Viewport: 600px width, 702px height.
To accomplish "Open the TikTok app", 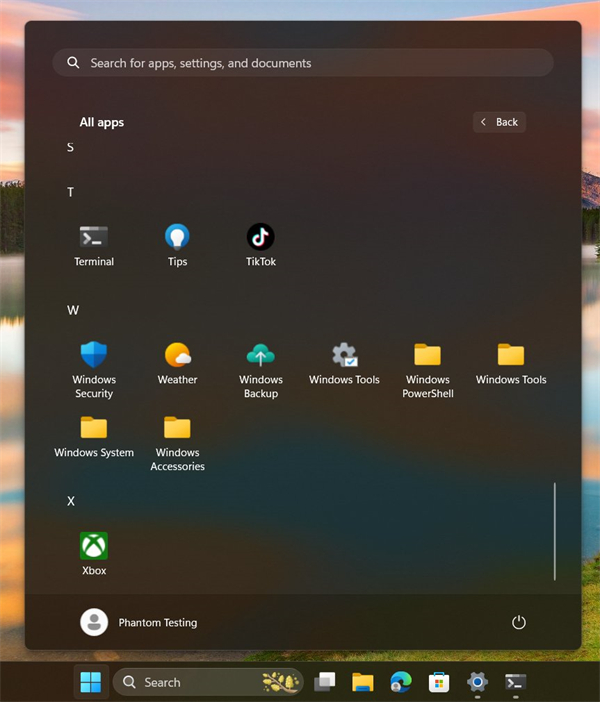I will click(x=261, y=246).
